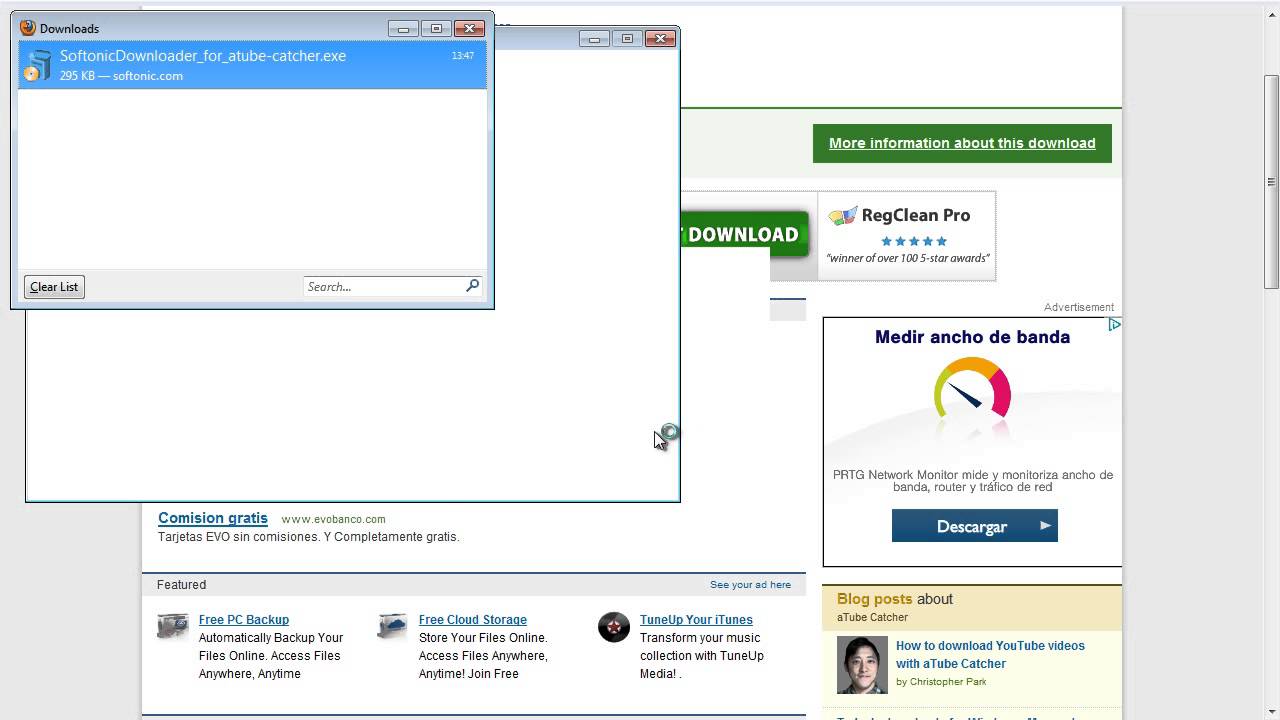Click the RegClean Pro logo icon
Screen dimensions: 1280x720
coord(843,216)
